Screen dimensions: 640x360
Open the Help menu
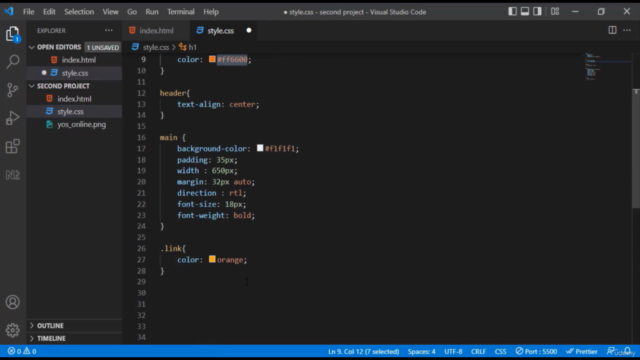211,12
